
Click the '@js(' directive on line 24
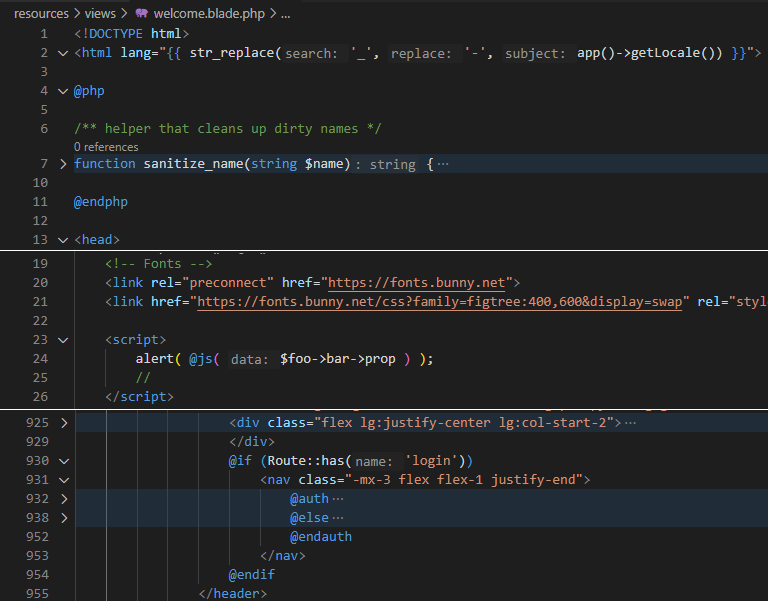(x=204, y=359)
